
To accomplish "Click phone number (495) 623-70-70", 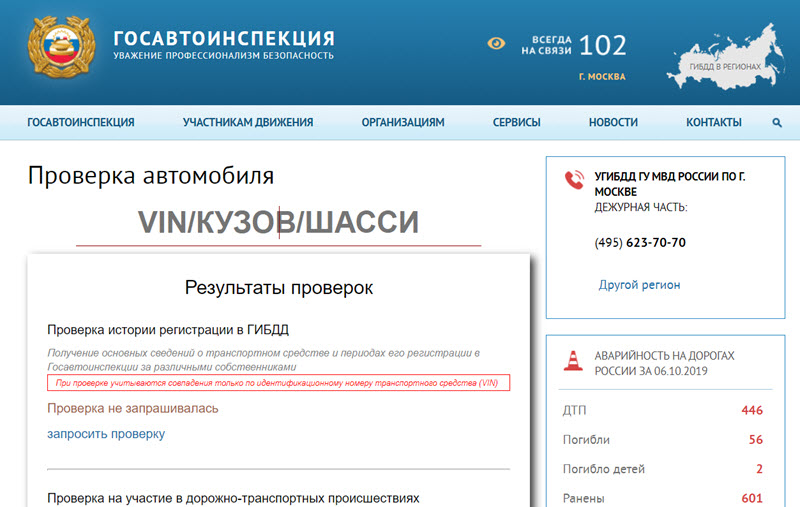I will [640, 243].
